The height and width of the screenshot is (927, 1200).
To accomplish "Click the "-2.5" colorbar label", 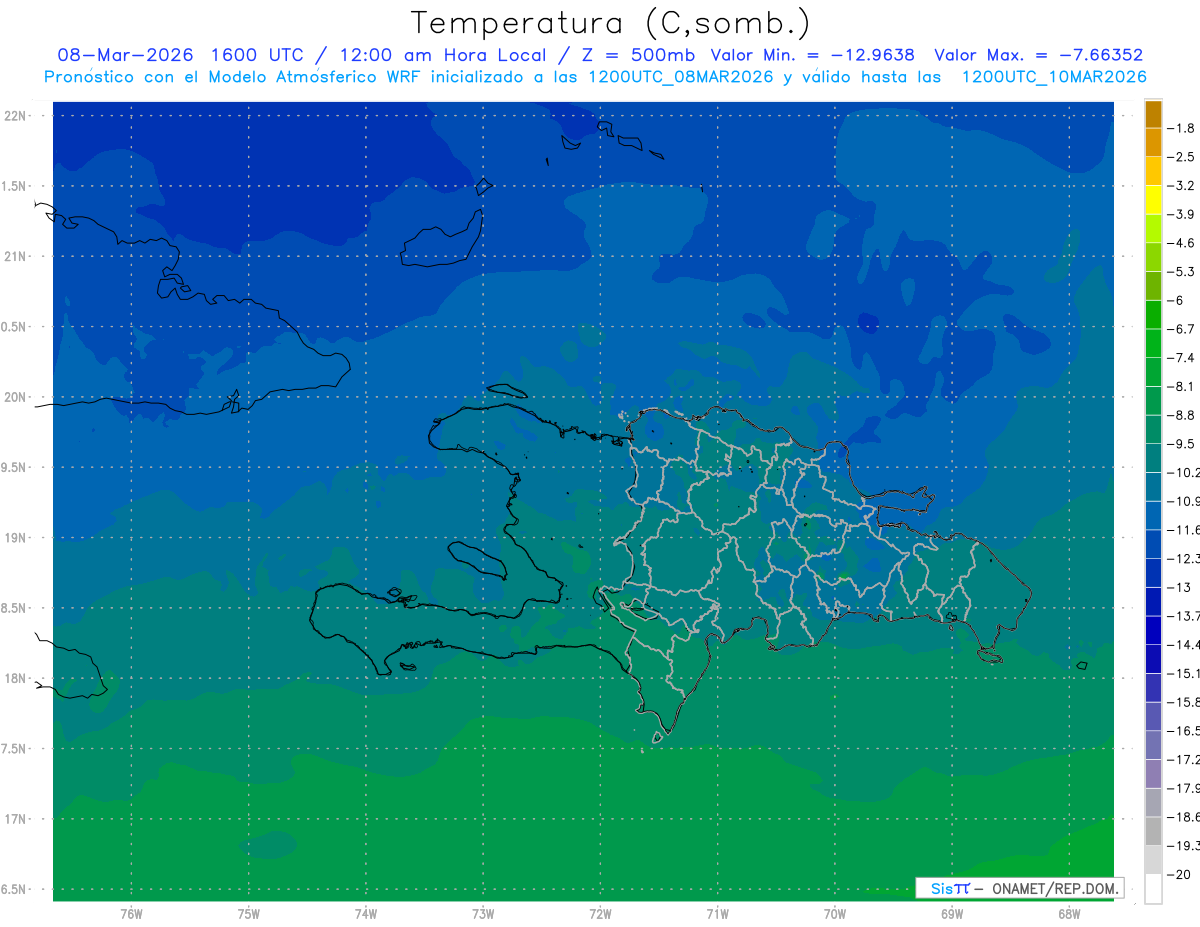I will (x=1182, y=157).
